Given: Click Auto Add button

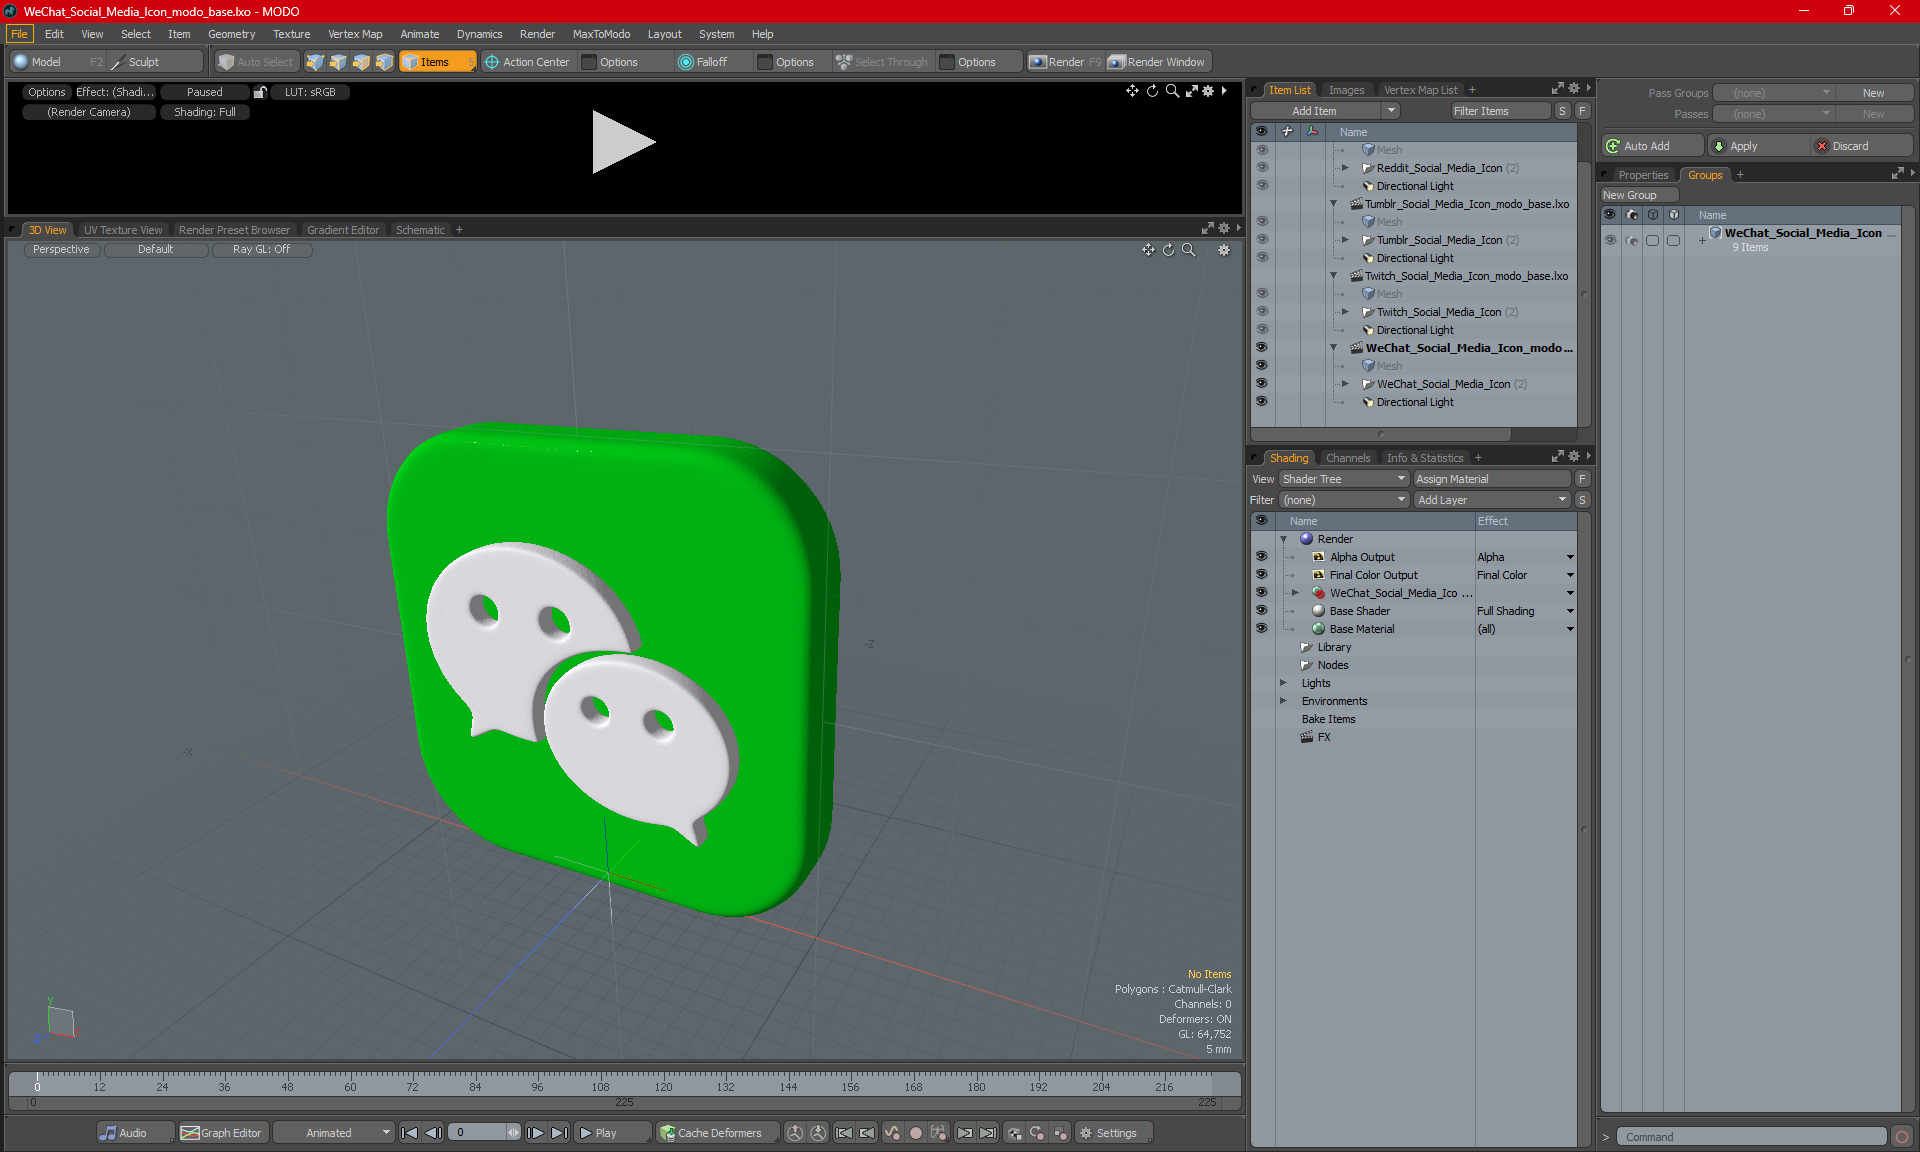Looking at the screenshot, I should pos(1653,146).
